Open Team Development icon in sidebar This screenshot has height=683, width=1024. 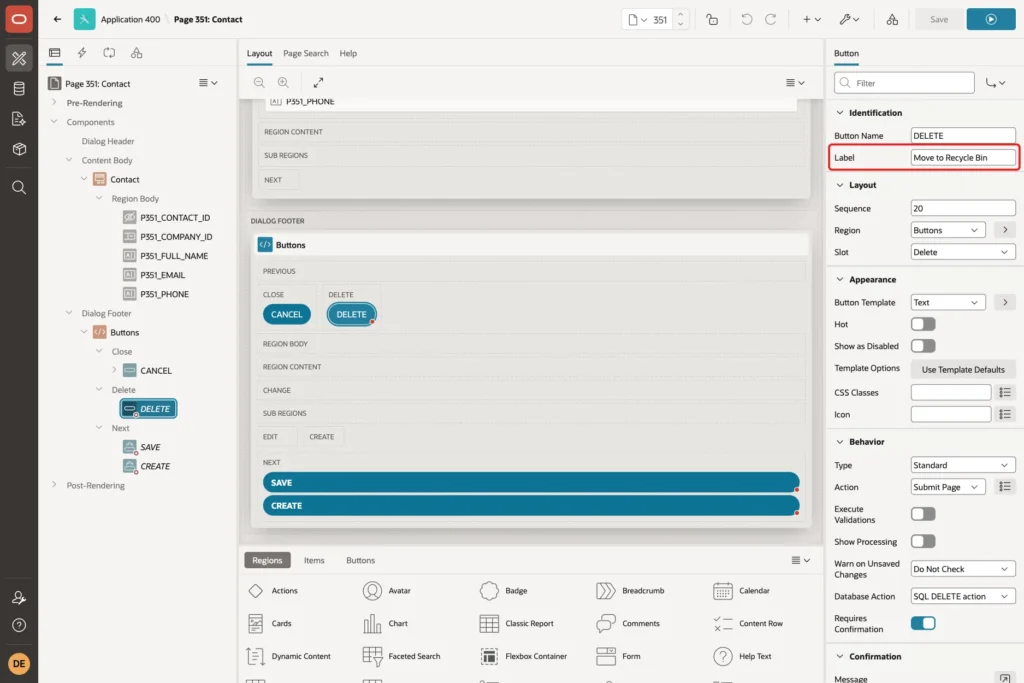pos(19,119)
